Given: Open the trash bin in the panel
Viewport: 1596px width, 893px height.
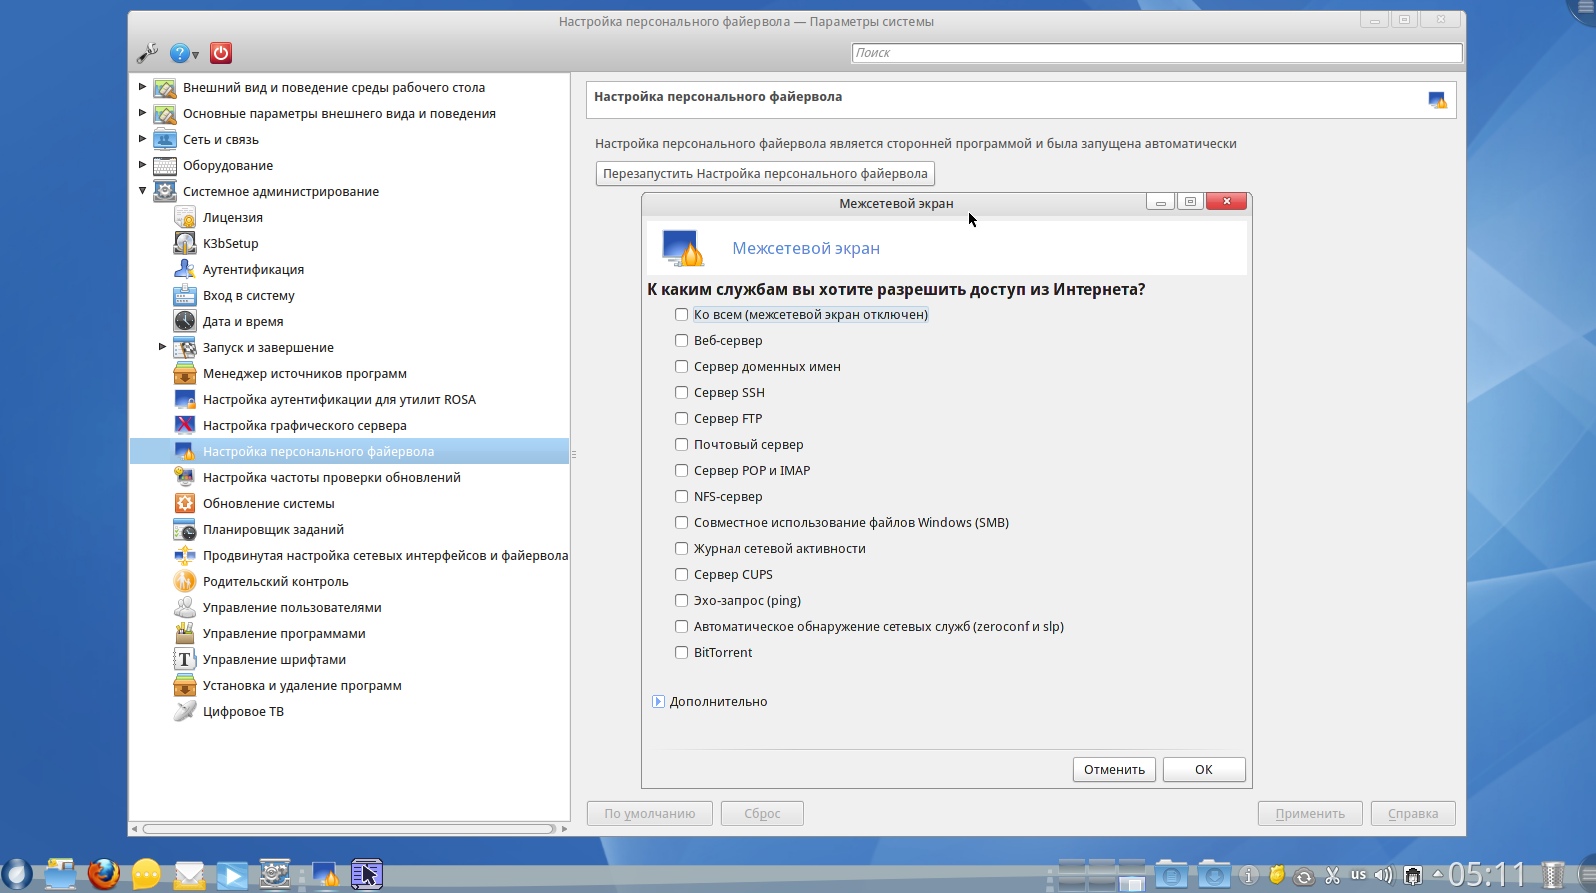Looking at the screenshot, I should (1553, 875).
